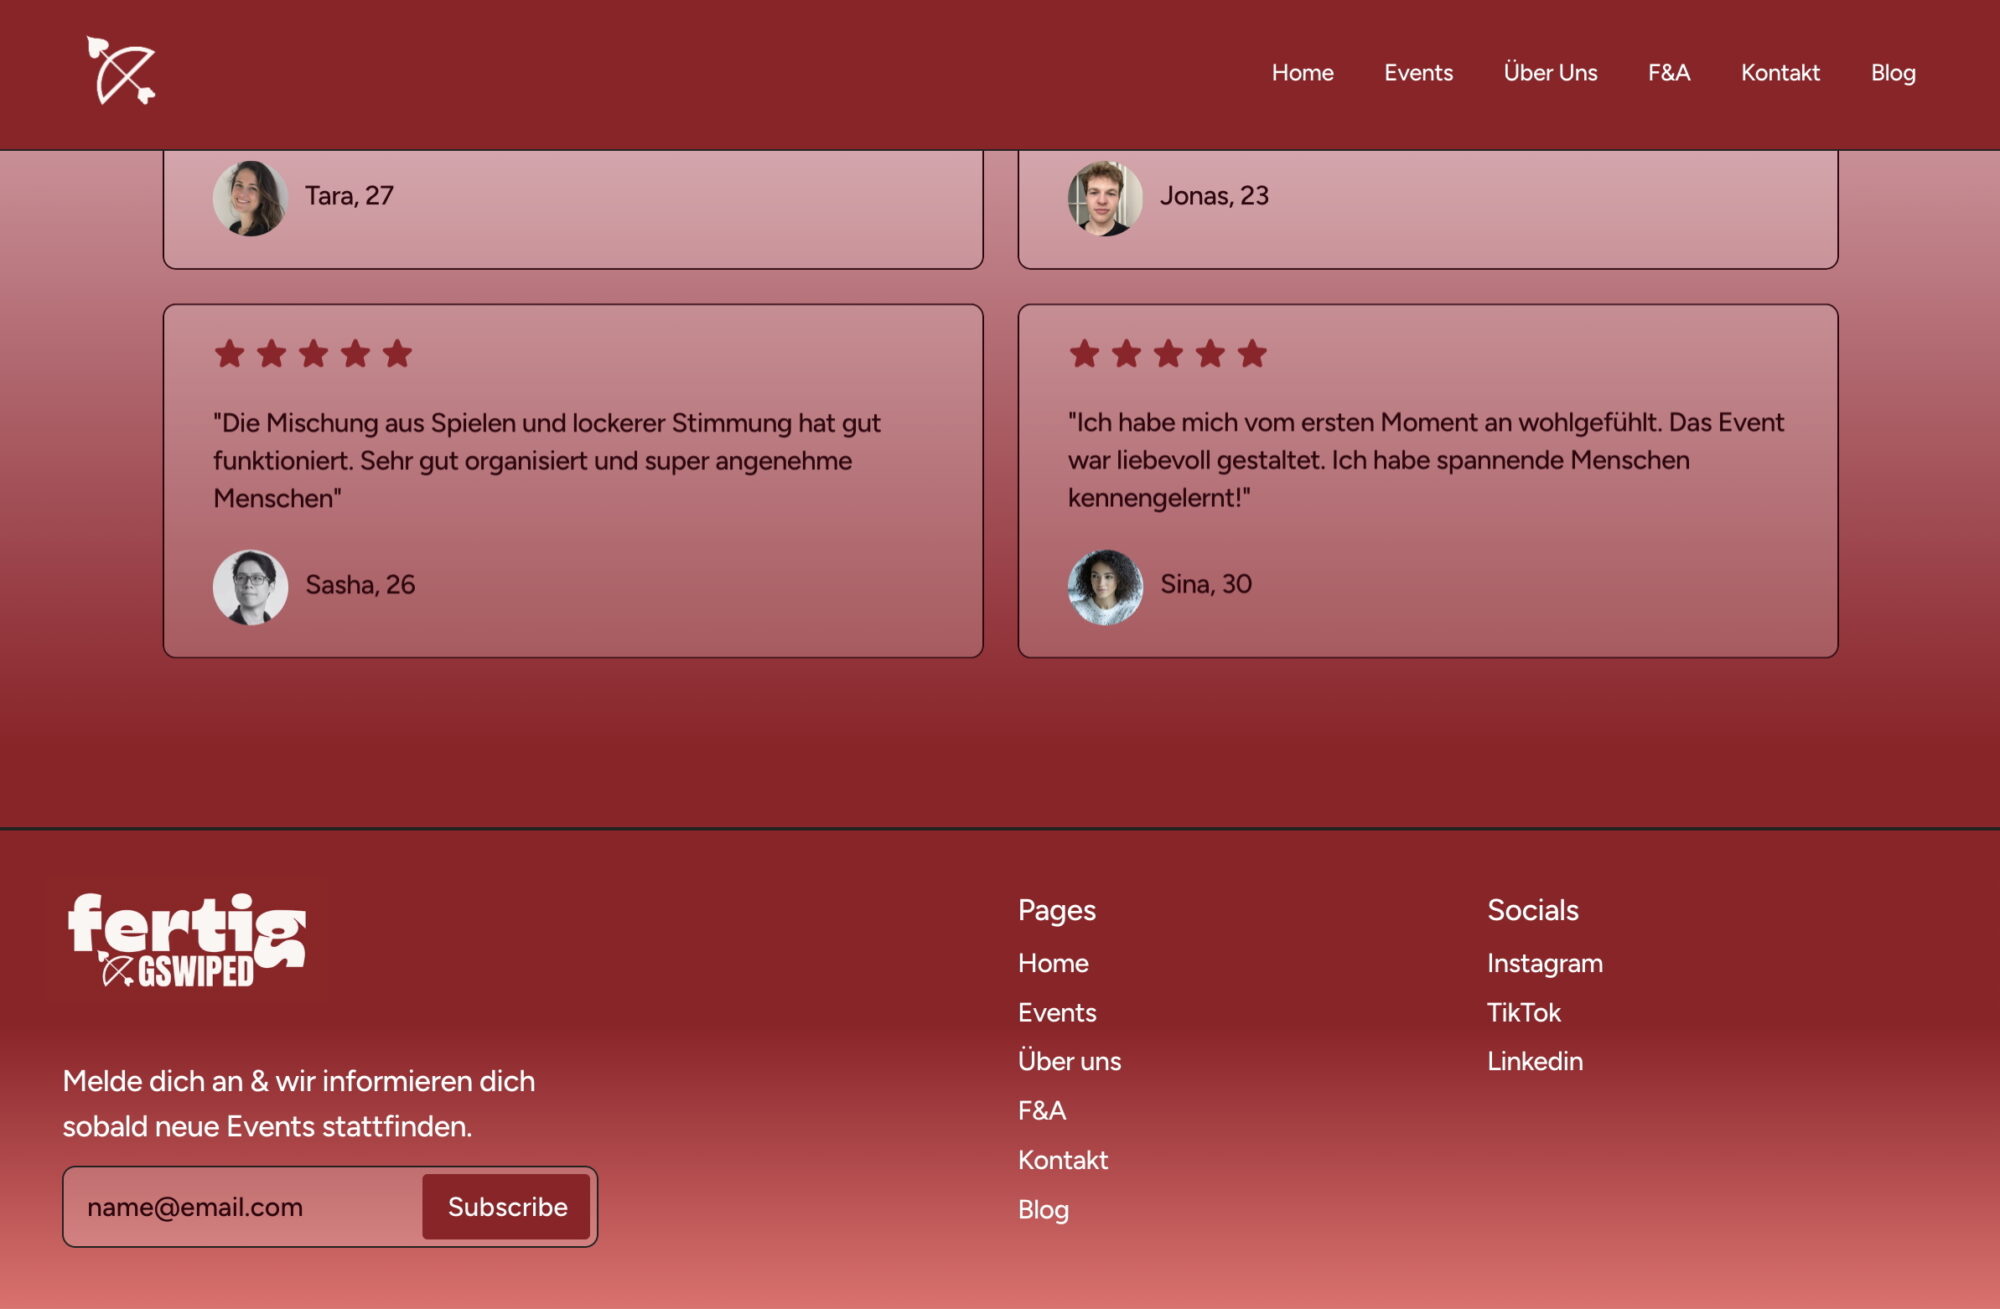Select Home in the top navigation

click(1302, 72)
